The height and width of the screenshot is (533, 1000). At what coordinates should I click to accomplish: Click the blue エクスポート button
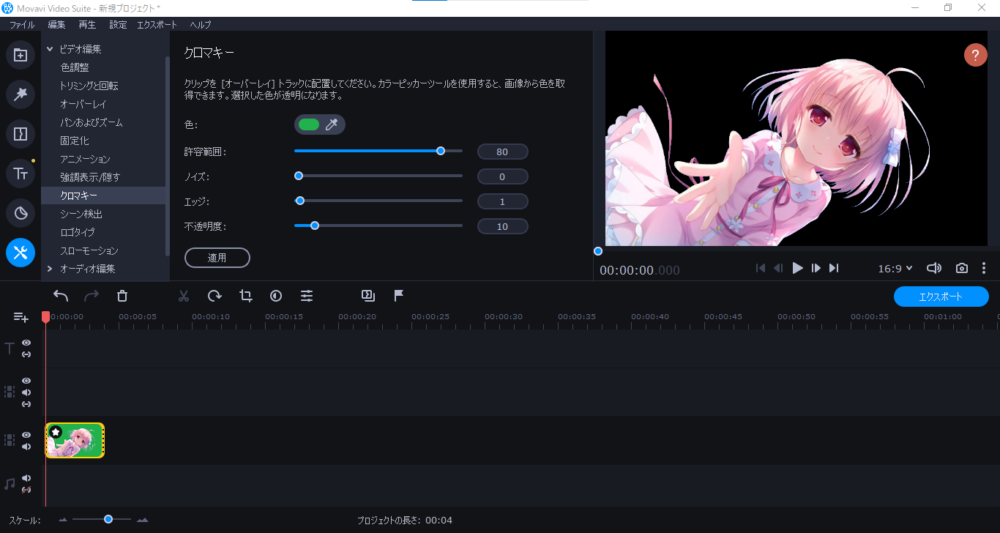tap(941, 296)
